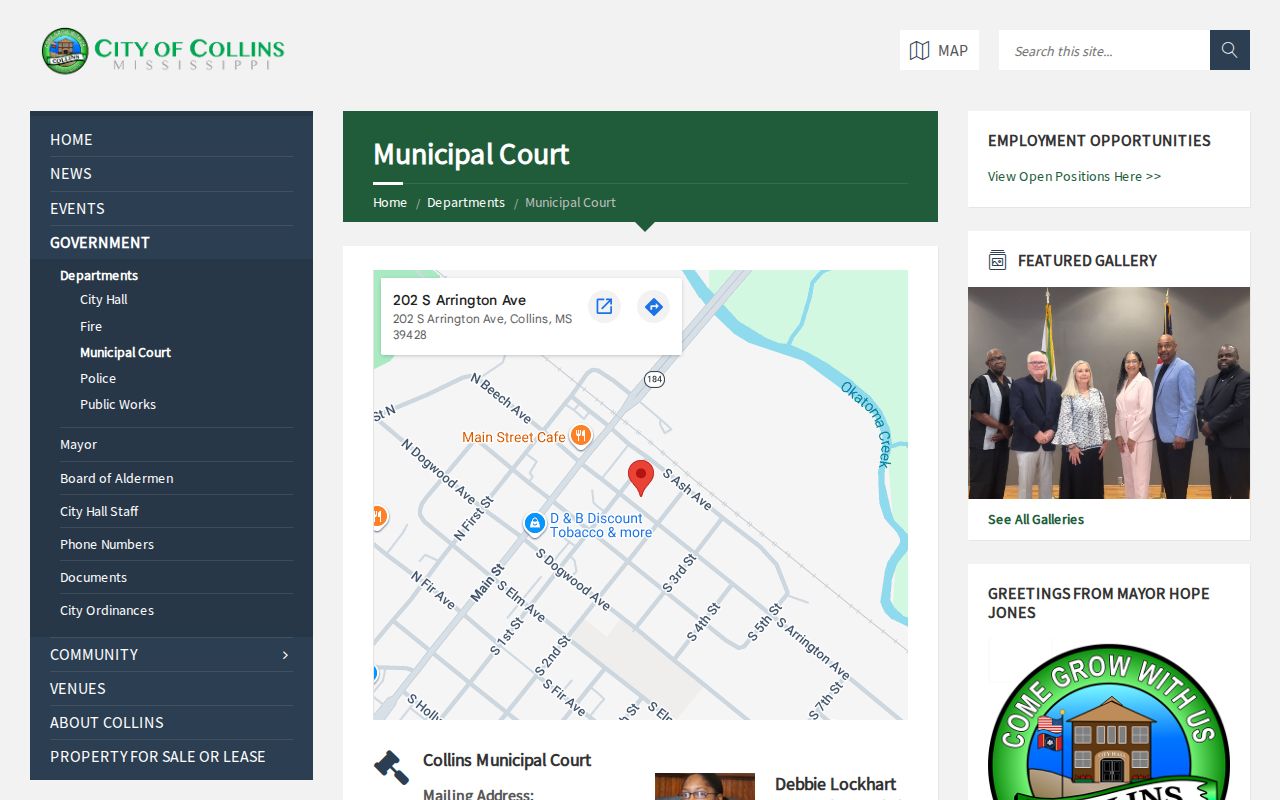1280x800 pixels.
Task: Click the Departments breadcrumb link
Action: (466, 202)
